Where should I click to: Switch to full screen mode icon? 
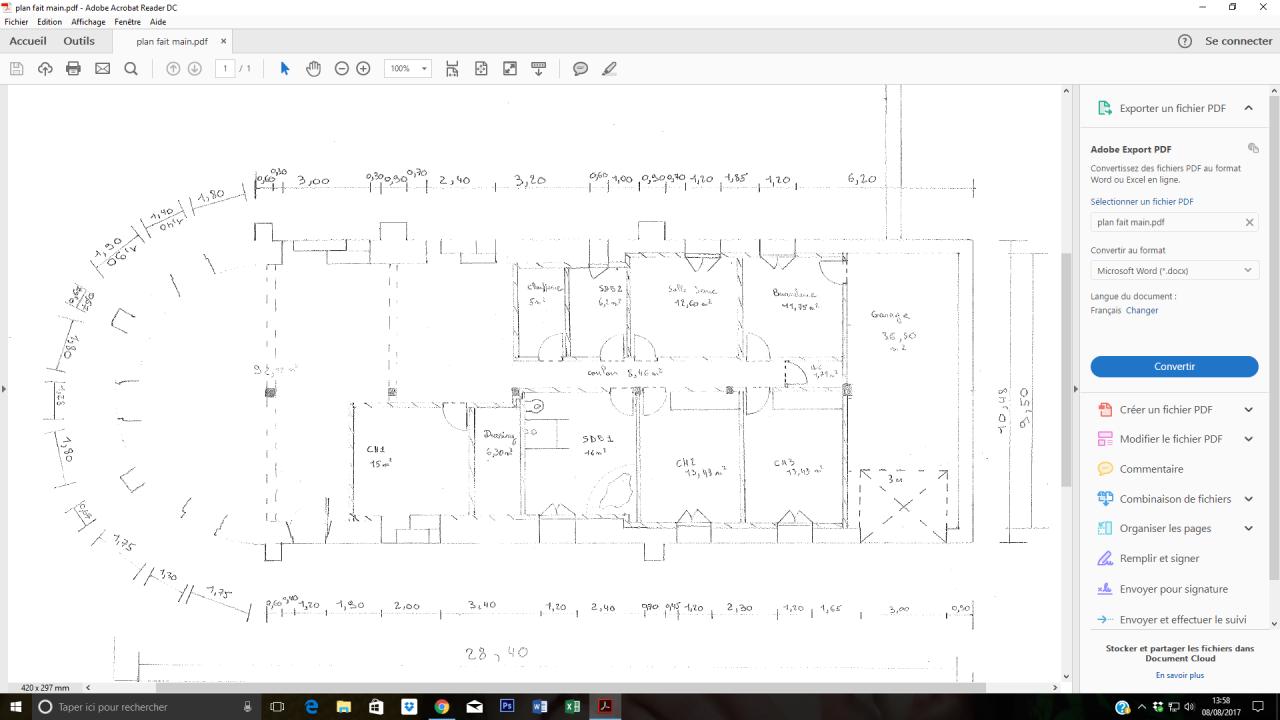(510, 68)
